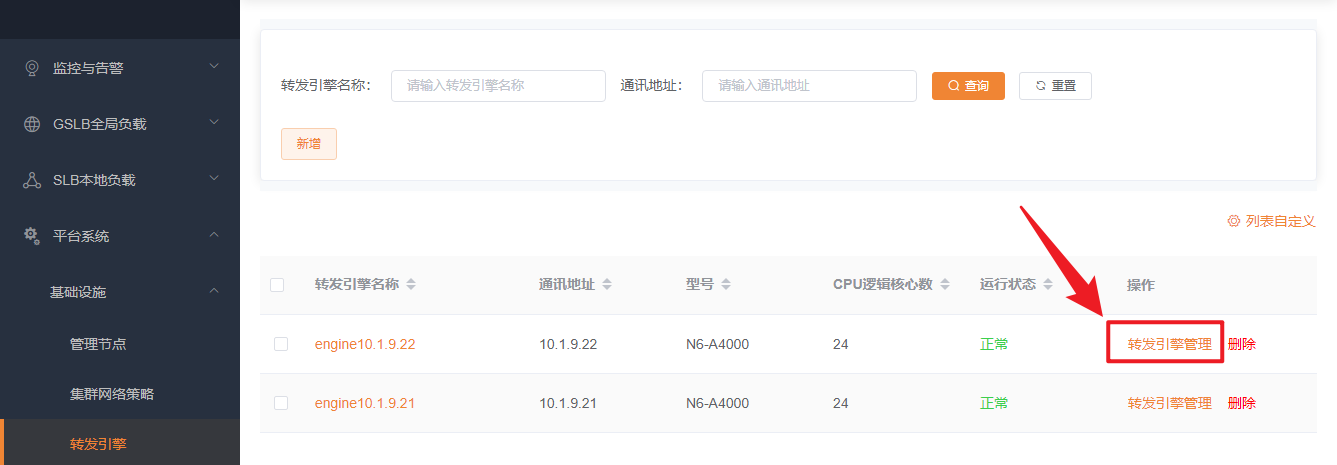The height and width of the screenshot is (465, 1337).
Task: Click the GSLB全局负载 globe icon
Action: [32, 124]
